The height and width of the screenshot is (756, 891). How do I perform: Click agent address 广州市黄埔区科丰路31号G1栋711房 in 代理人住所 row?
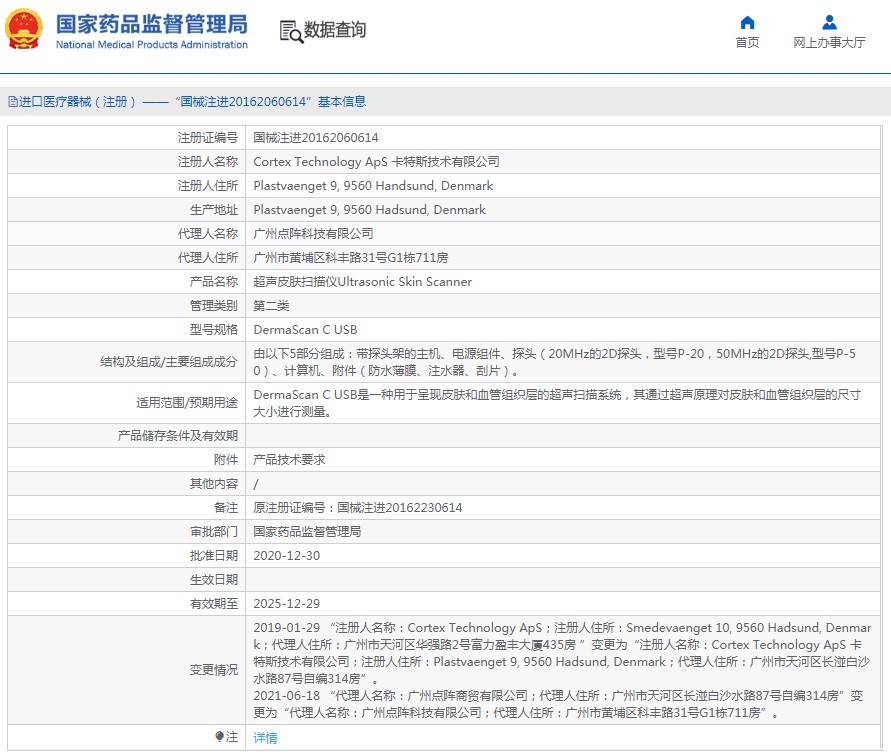pyautogui.click(x=351, y=258)
